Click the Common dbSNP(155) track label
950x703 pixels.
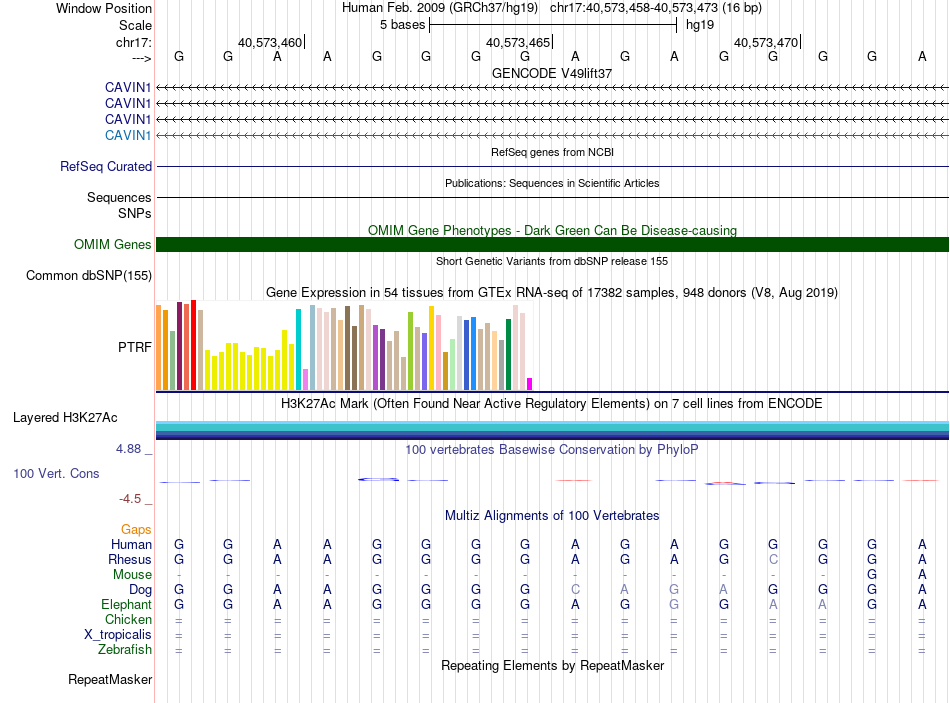89,276
